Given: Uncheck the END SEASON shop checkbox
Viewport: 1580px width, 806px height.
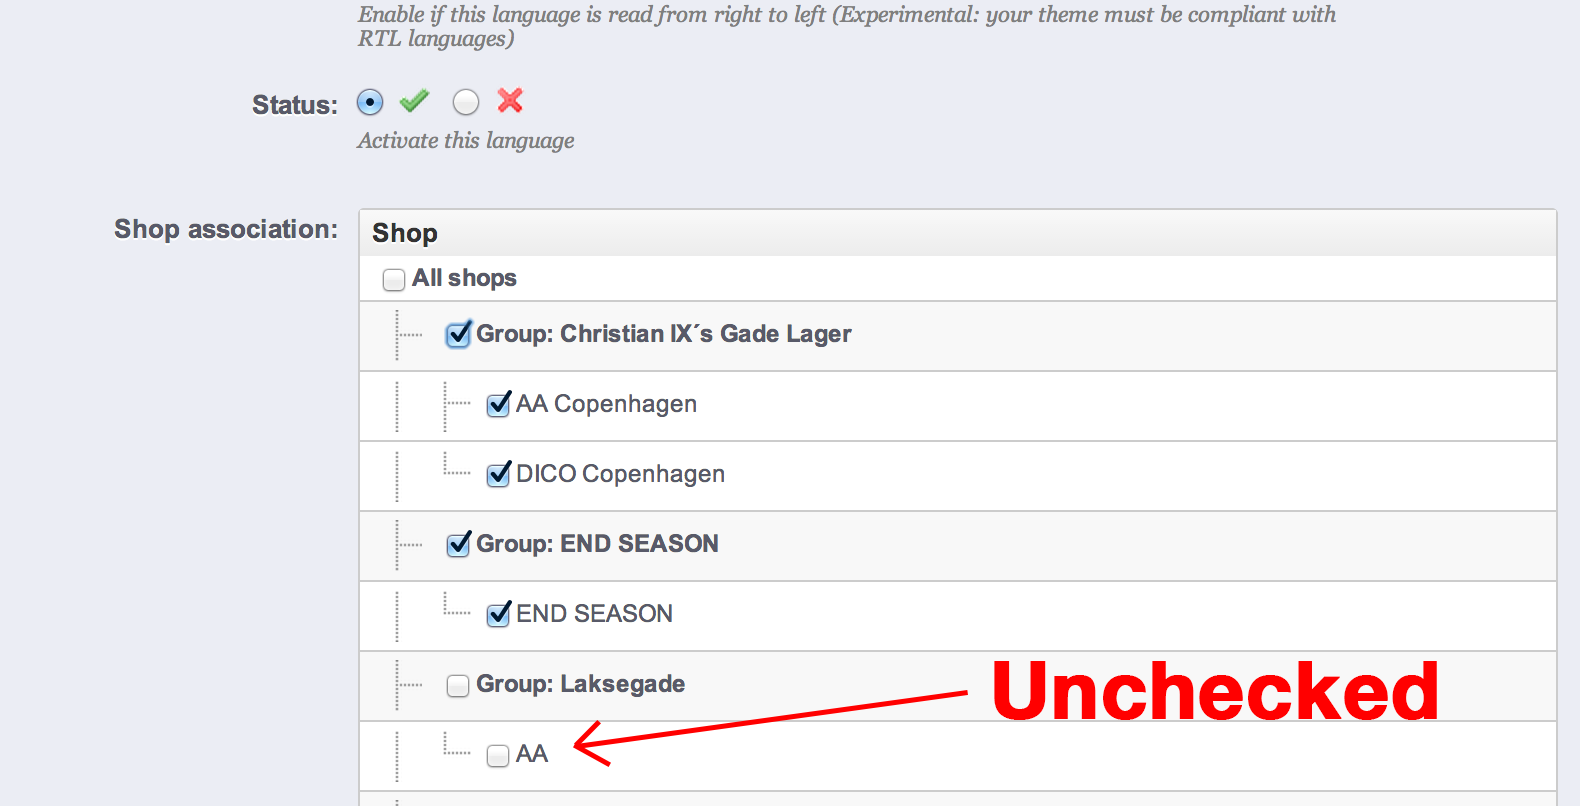Looking at the screenshot, I should (x=498, y=615).
